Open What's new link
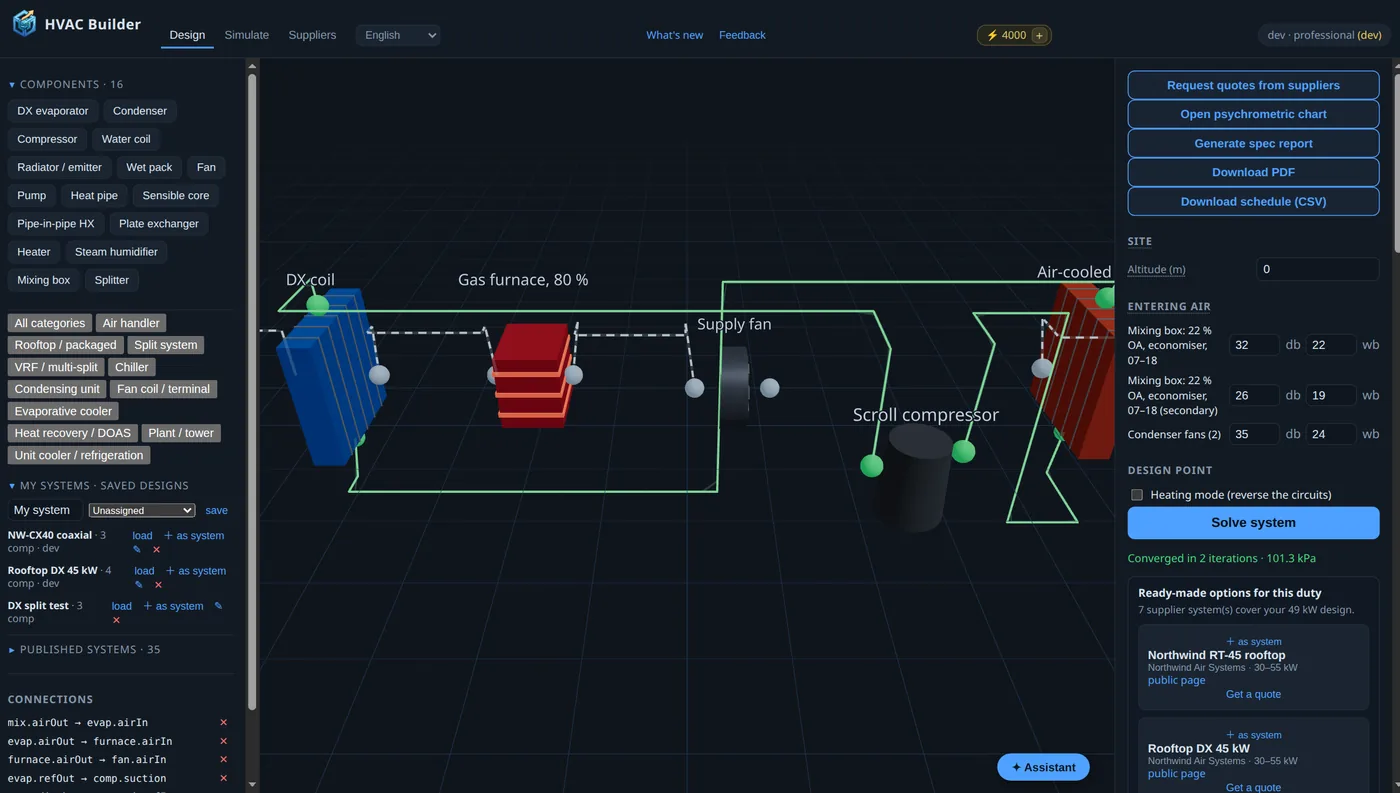 coord(674,35)
